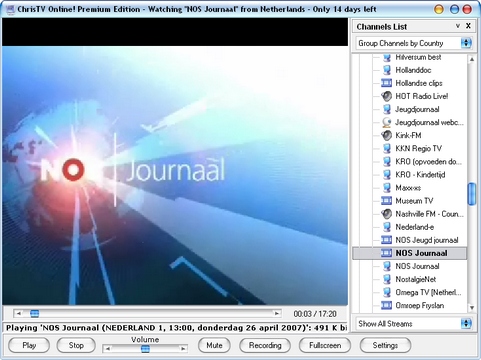The image size is (481, 360).
Task: Mute the audio
Action: click(x=214, y=345)
